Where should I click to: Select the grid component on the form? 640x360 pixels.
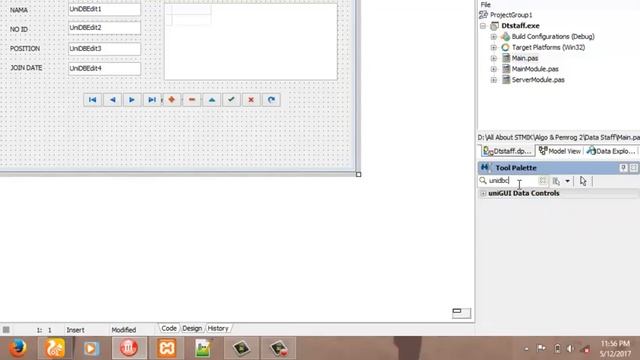[251, 42]
